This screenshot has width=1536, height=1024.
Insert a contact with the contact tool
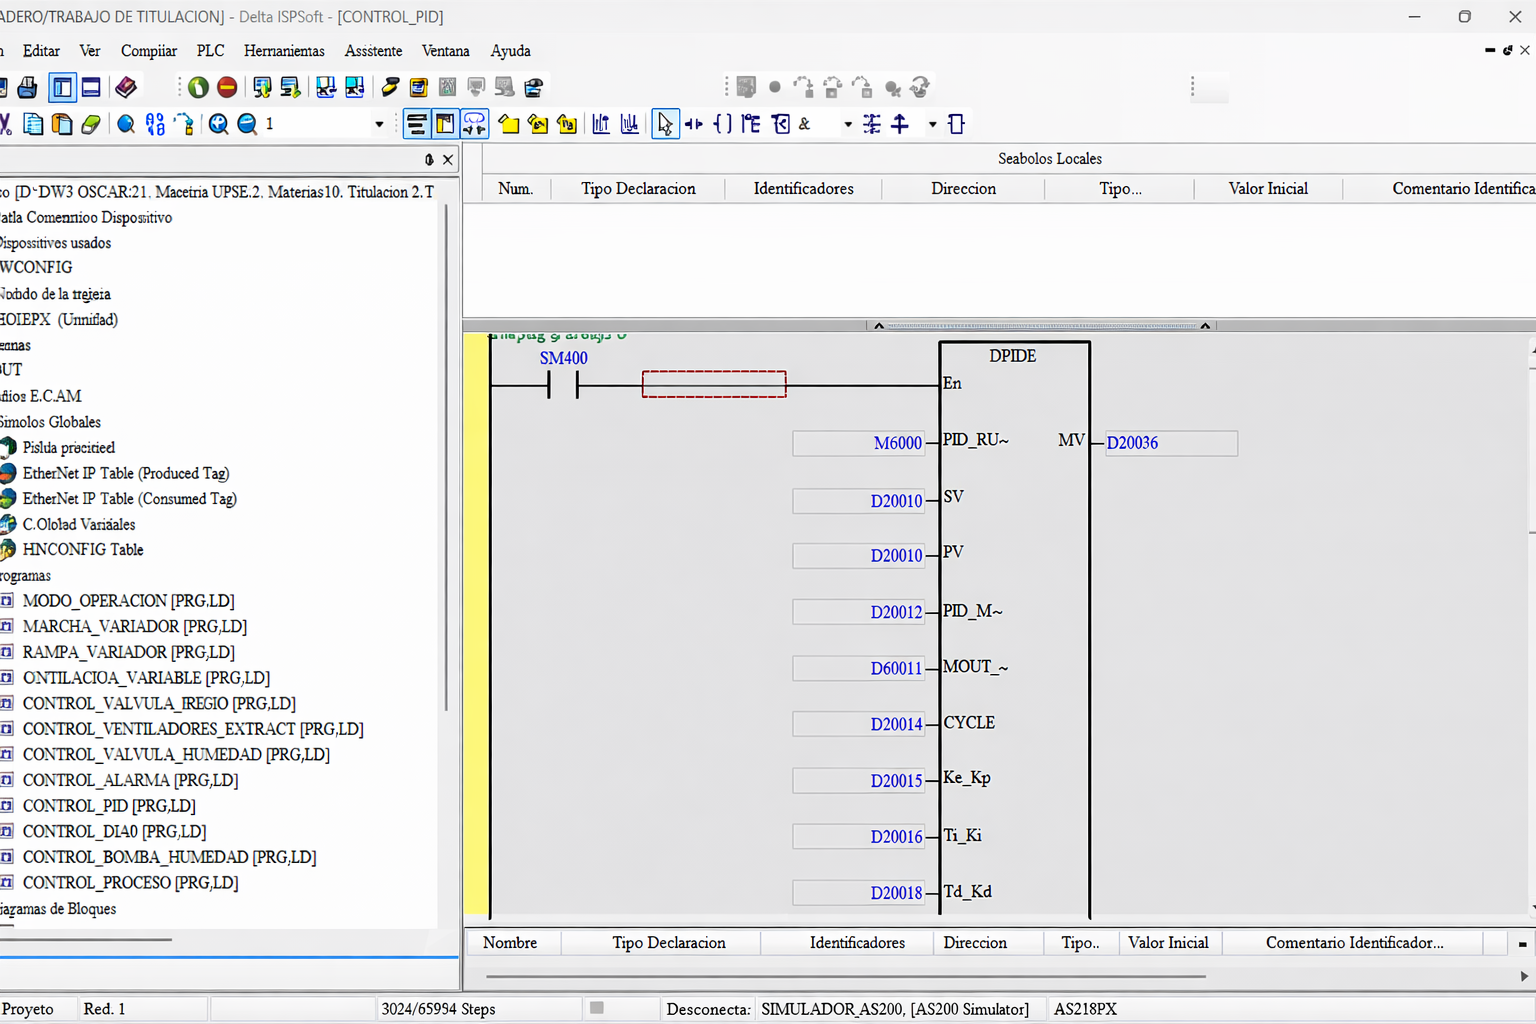pos(694,124)
